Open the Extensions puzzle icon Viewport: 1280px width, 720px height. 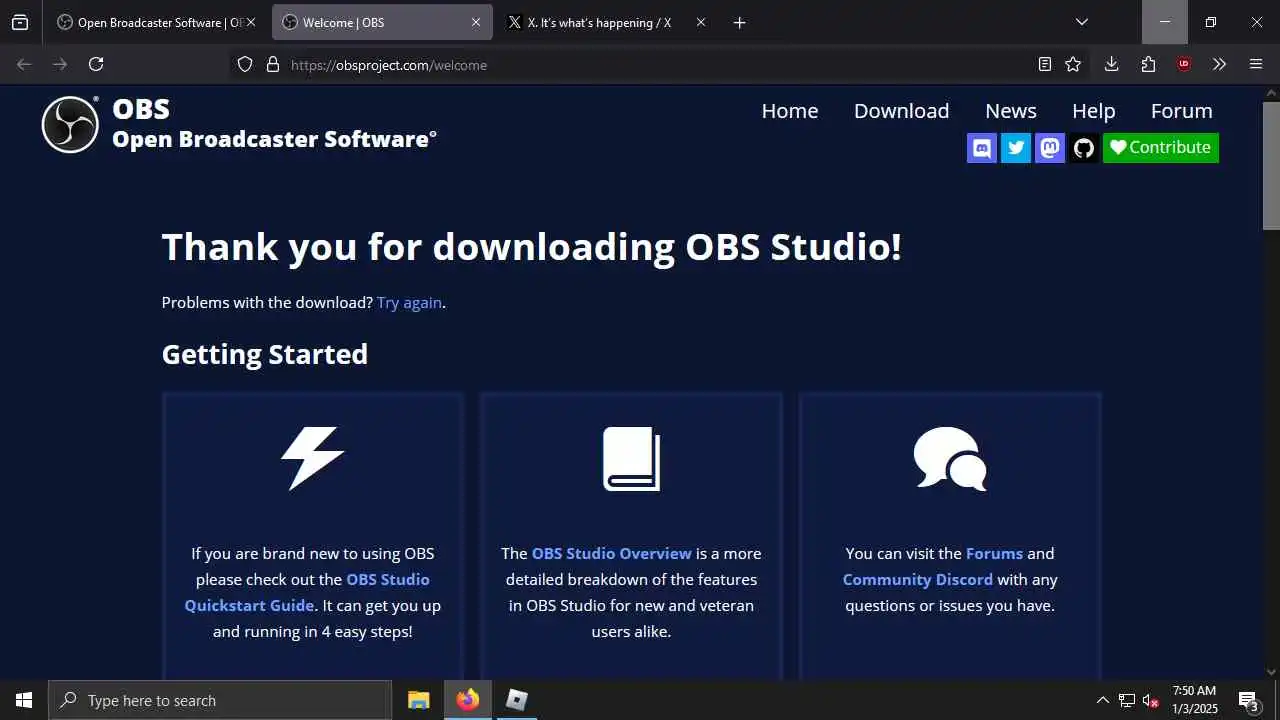tap(1148, 64)
